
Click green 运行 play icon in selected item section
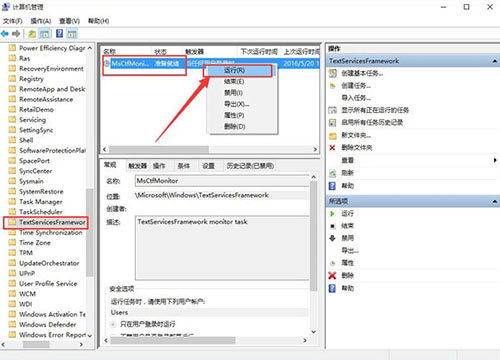[332, 213]
